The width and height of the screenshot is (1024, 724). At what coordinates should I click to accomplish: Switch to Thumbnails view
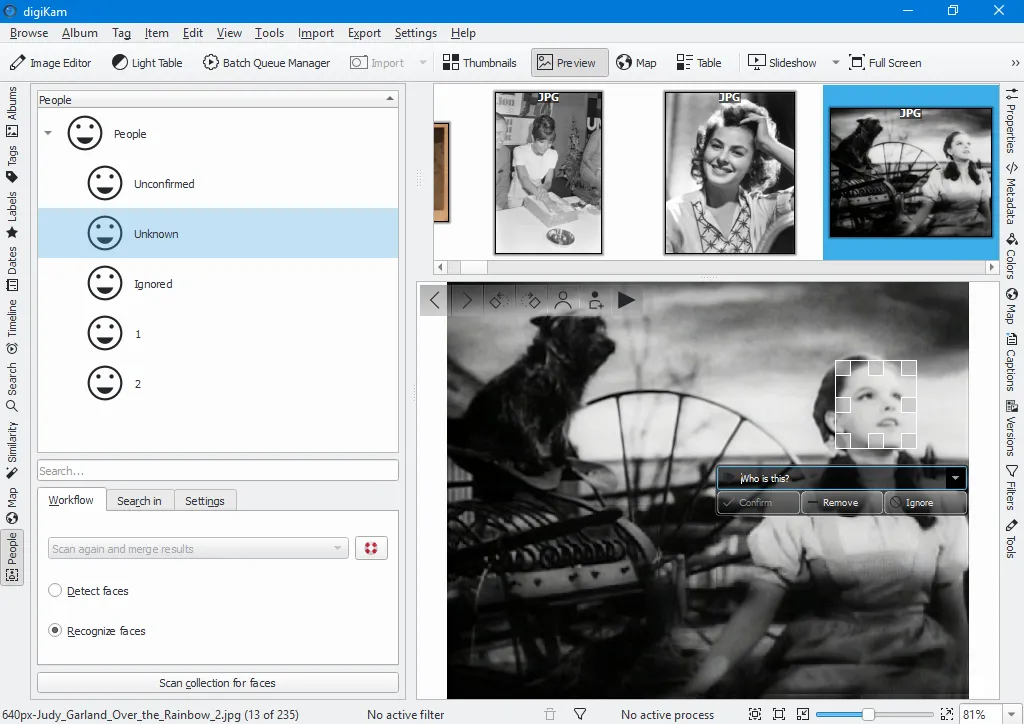point(479,63)
